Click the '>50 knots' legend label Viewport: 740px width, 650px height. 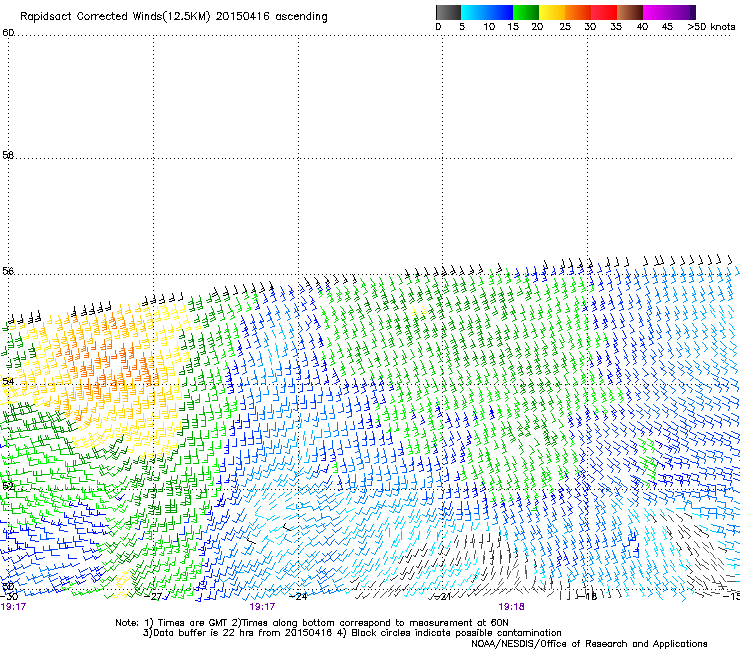[x=711, y=27]
